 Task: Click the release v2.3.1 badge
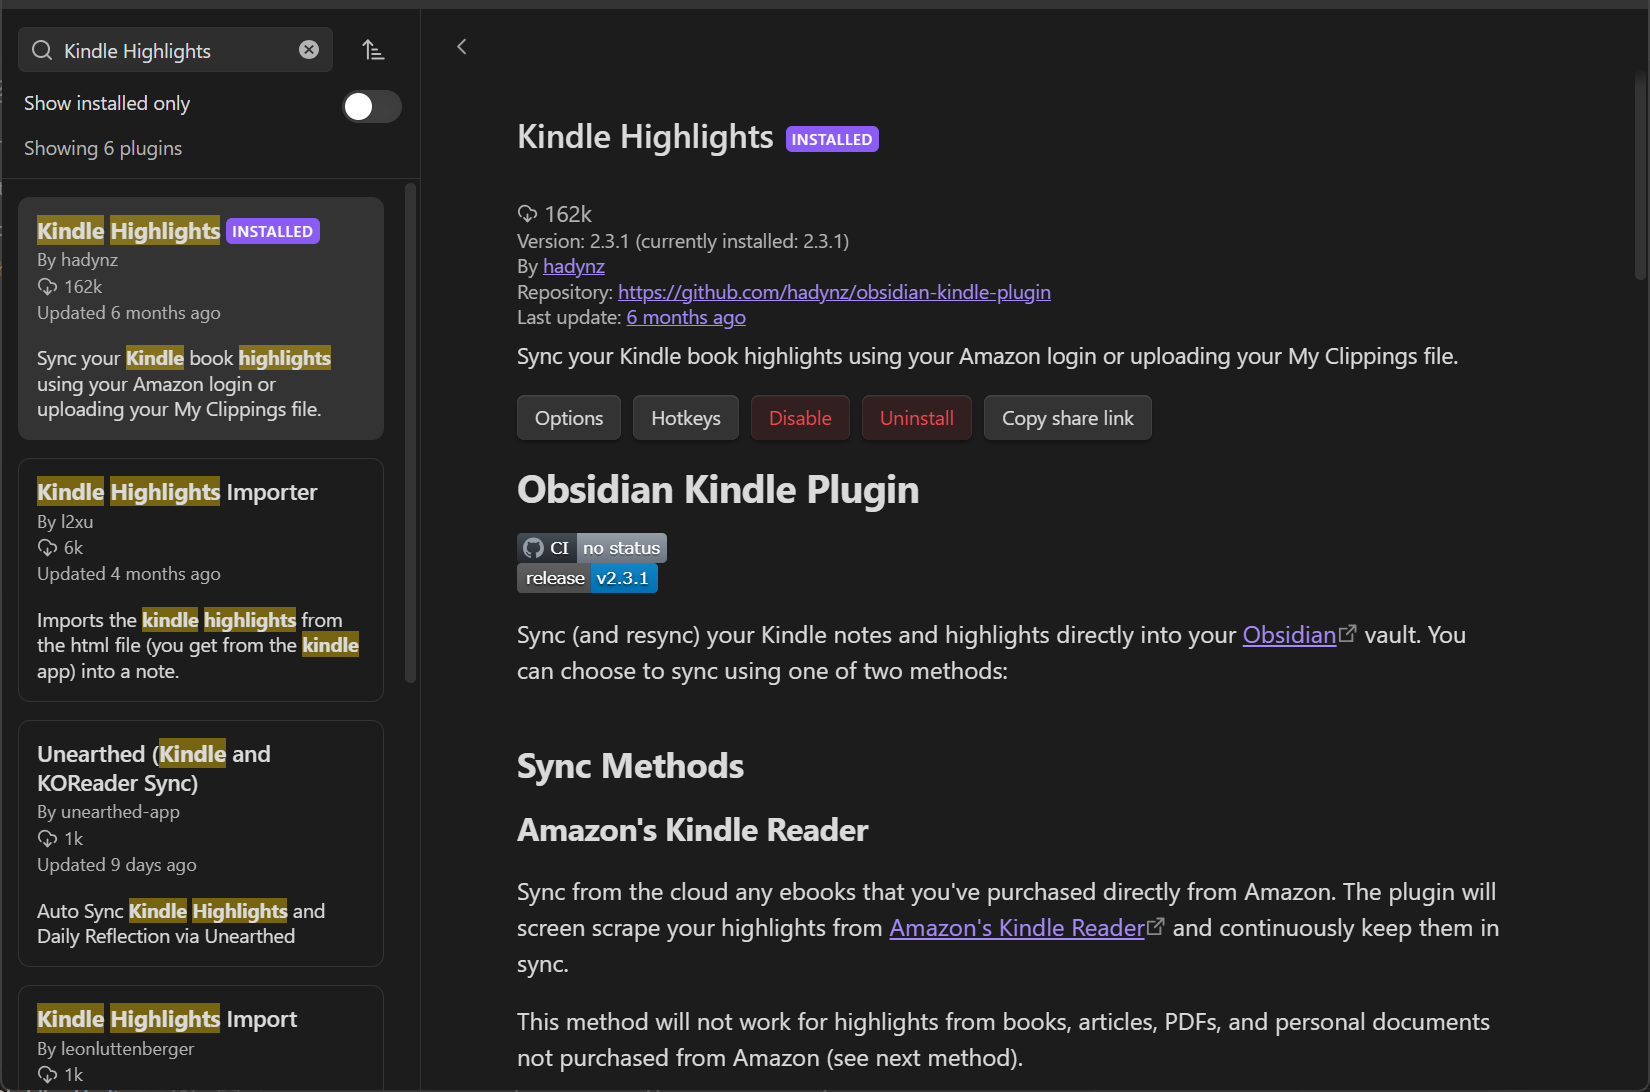587,578
